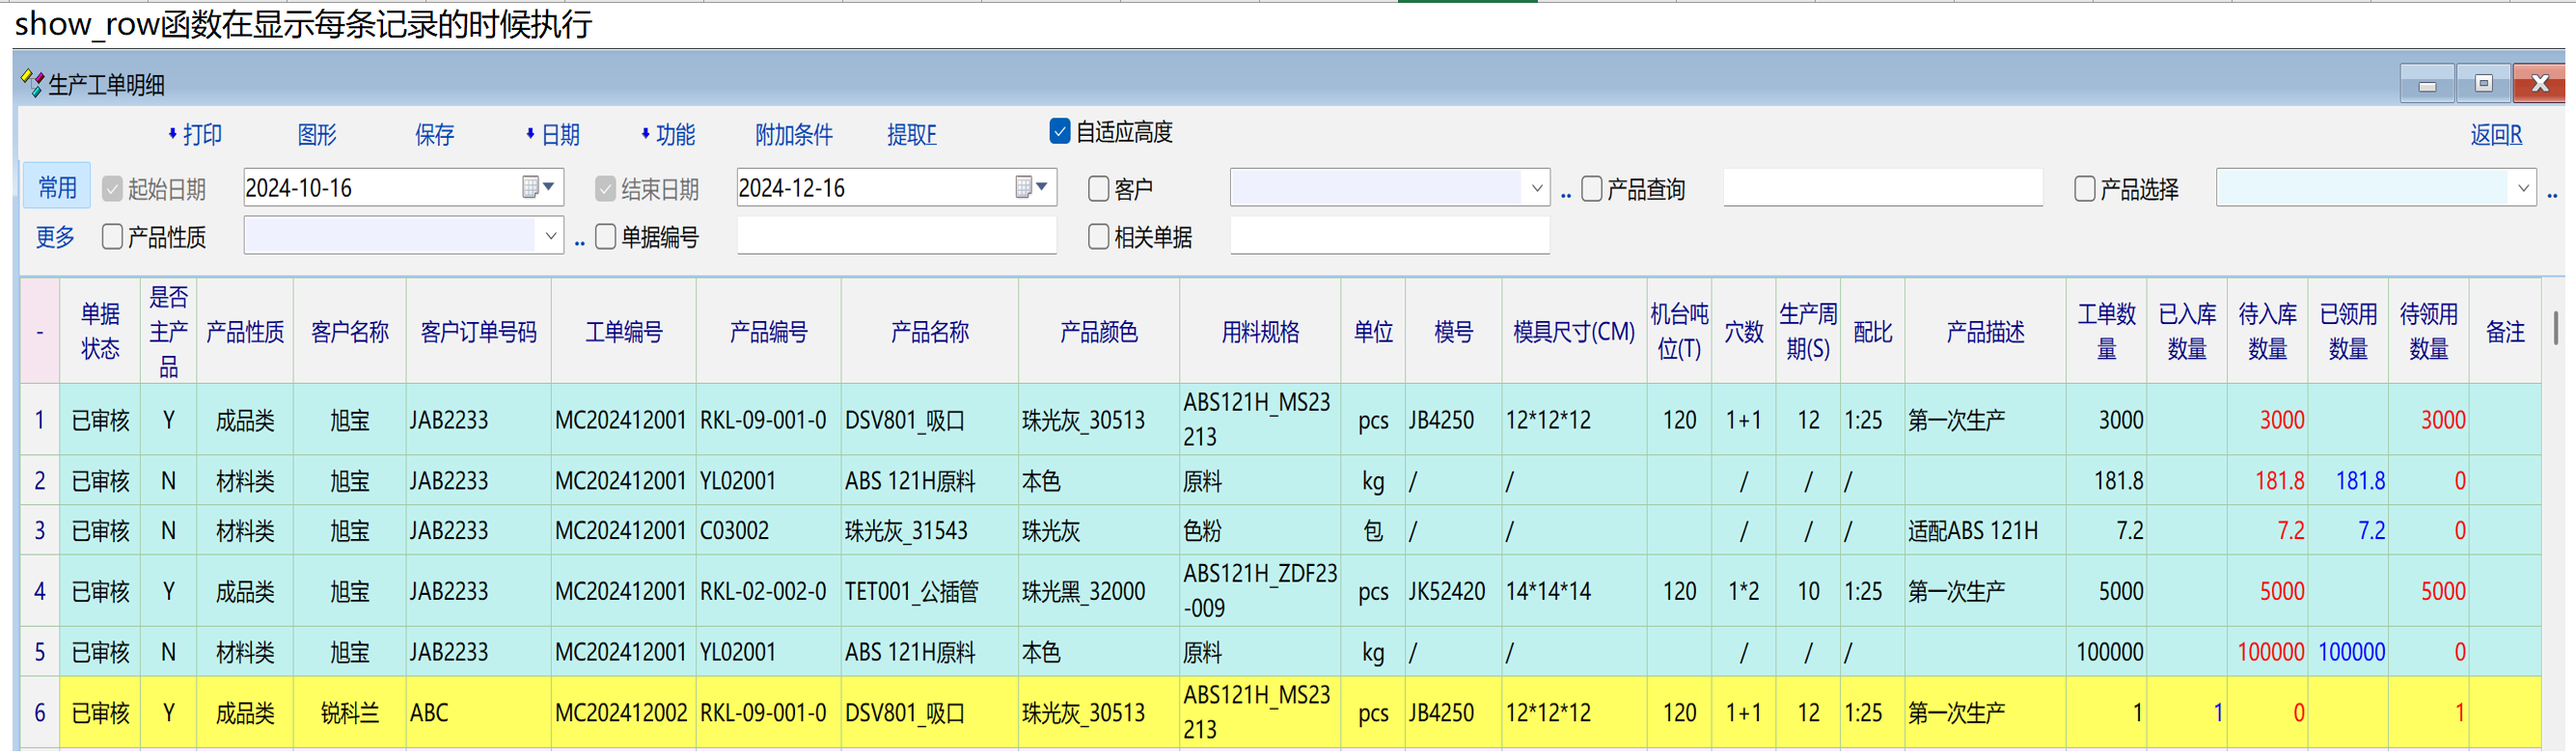Tick the 单据编号 checkbox
The width and height of the screenshot is (2576, 756).
pos(605,237)
